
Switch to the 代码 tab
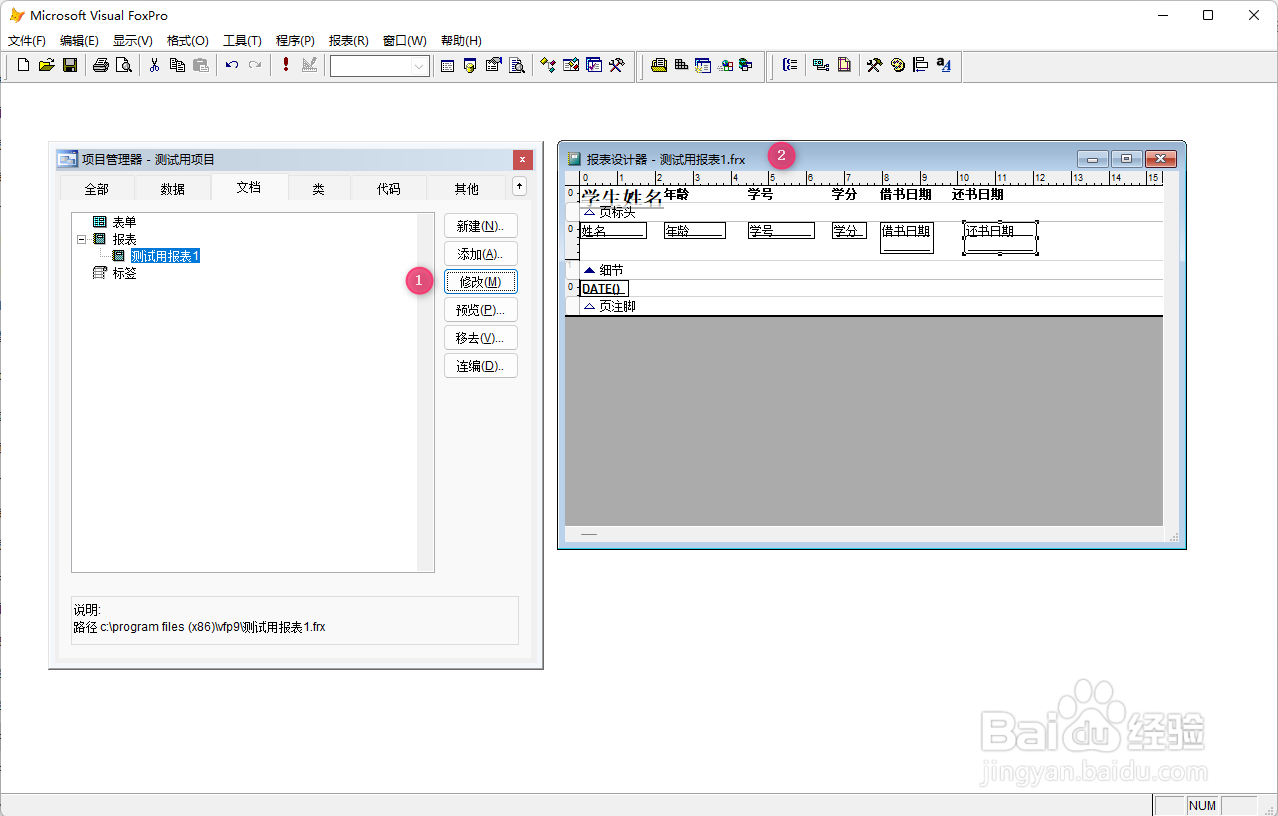[x=388, y=188]
